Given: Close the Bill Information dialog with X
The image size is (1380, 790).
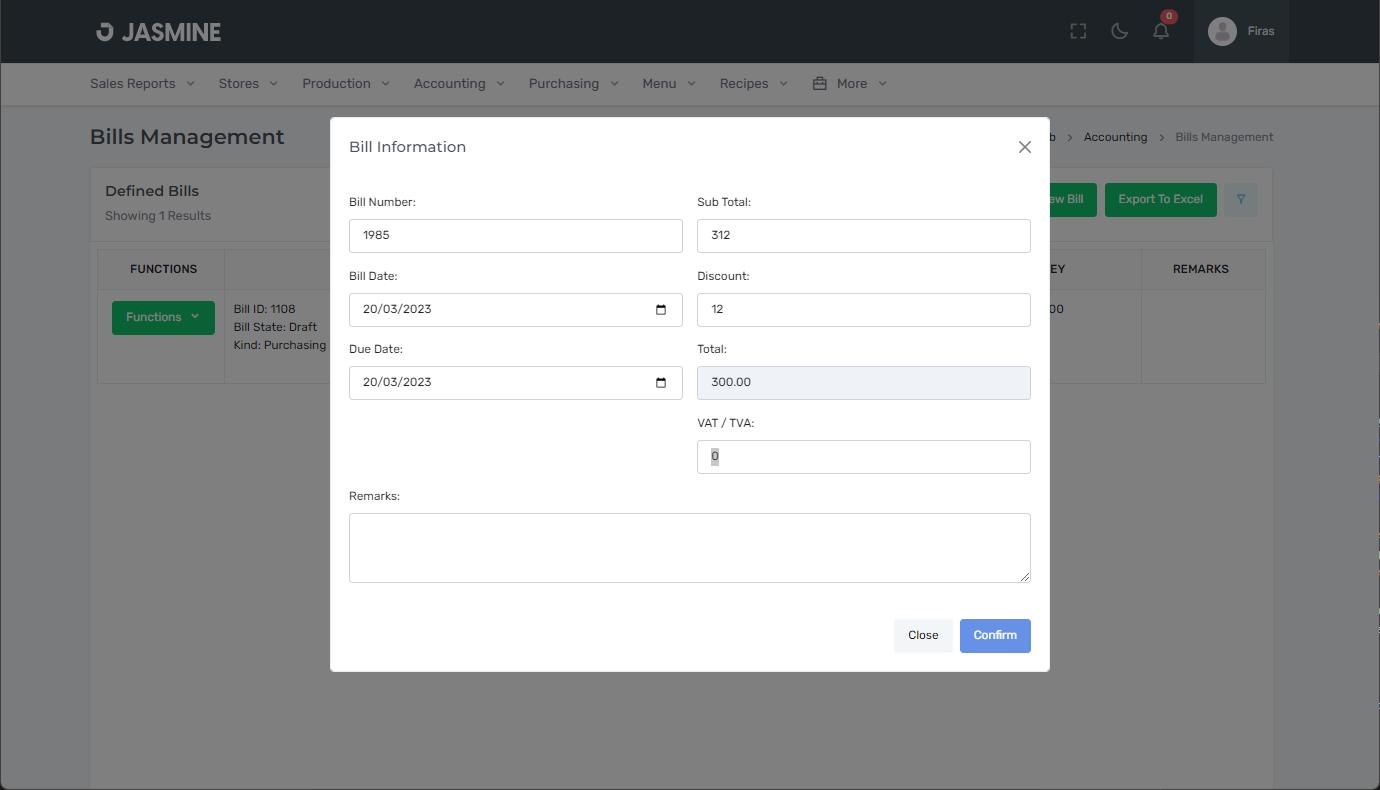Looking at the screenshot, I should (x=1024, y=147).
